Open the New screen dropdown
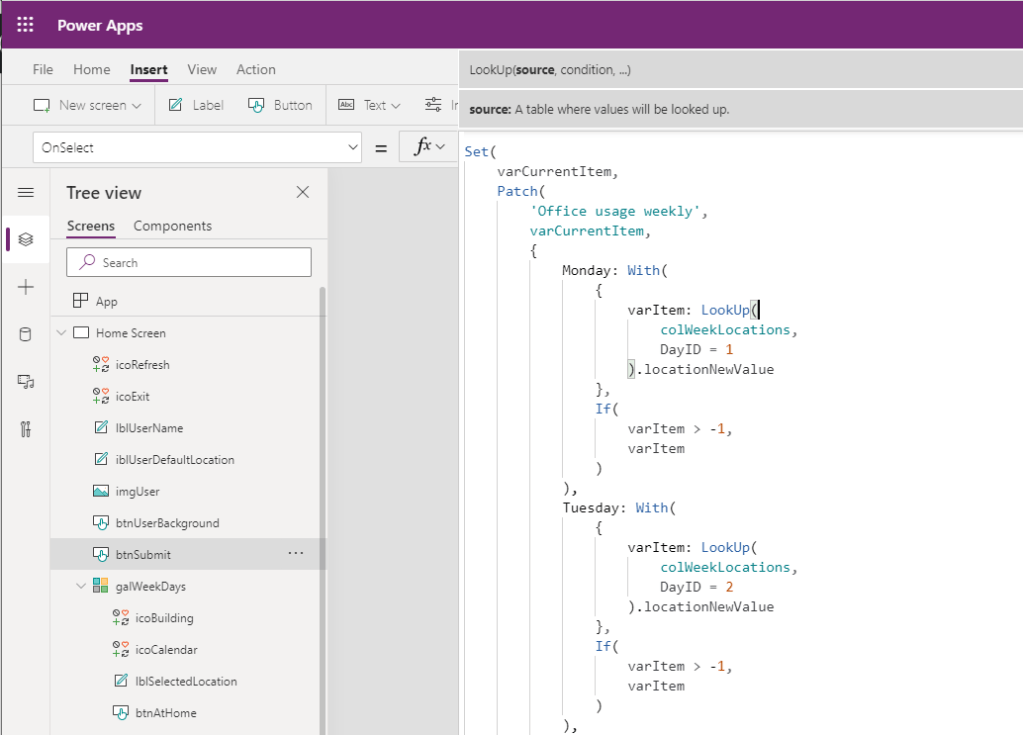The width and height of the screenshot is (1023, 735). (x=88, y=105)
